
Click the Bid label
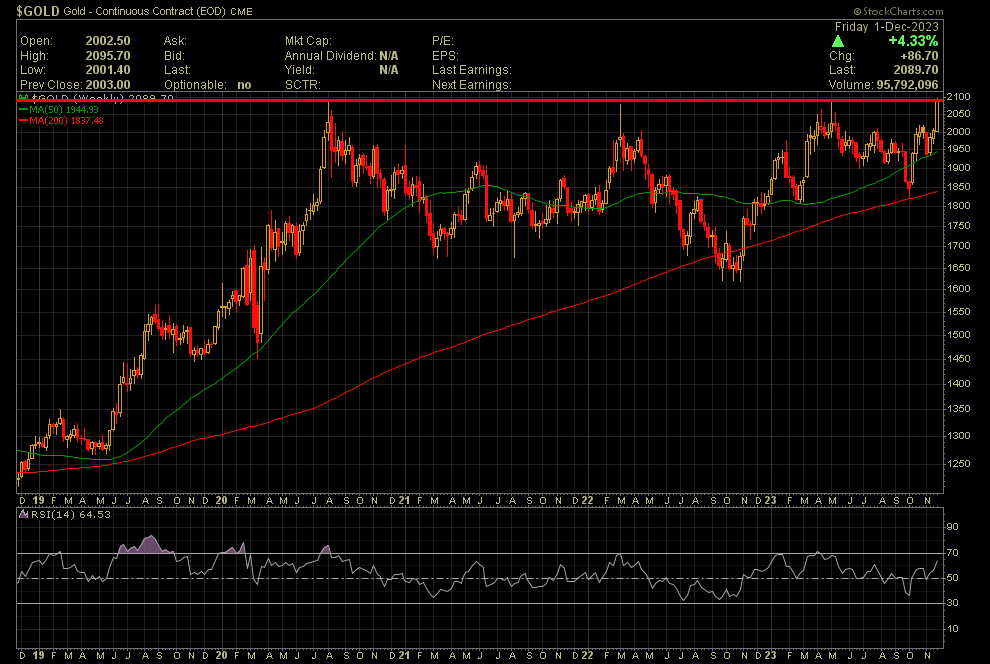click(x=174, y=56)
